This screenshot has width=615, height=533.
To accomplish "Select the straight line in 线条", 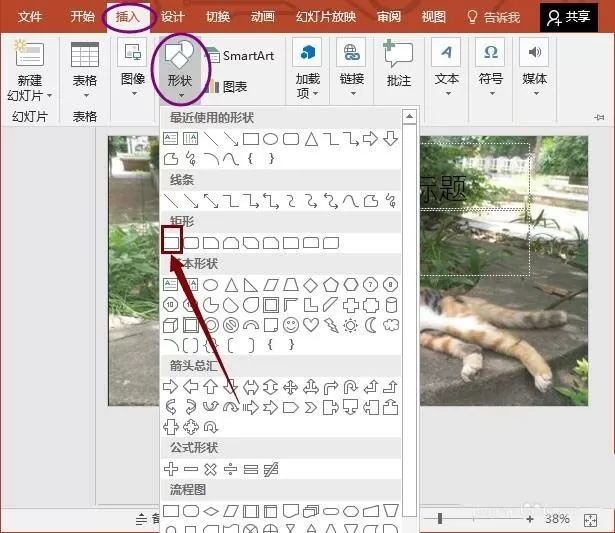I will [x=171, y=201].
